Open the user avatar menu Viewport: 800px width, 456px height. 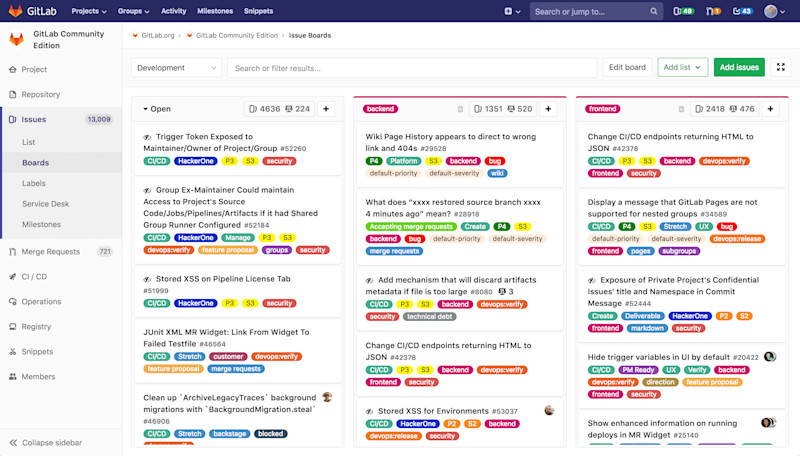click(x=774, y=11)
